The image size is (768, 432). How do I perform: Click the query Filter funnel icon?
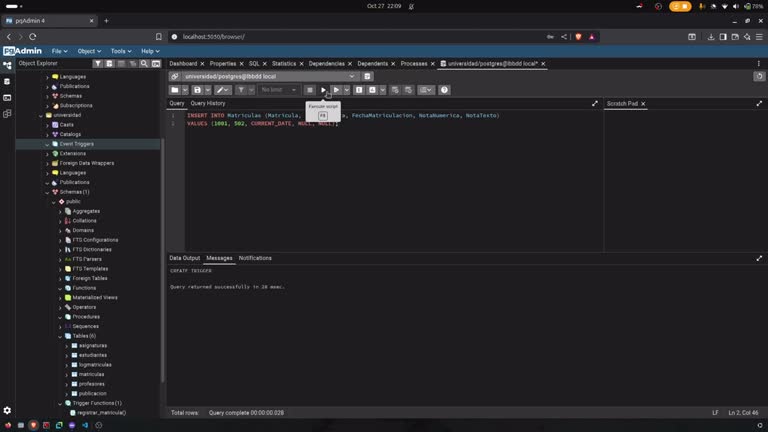(x=241, y=90)
